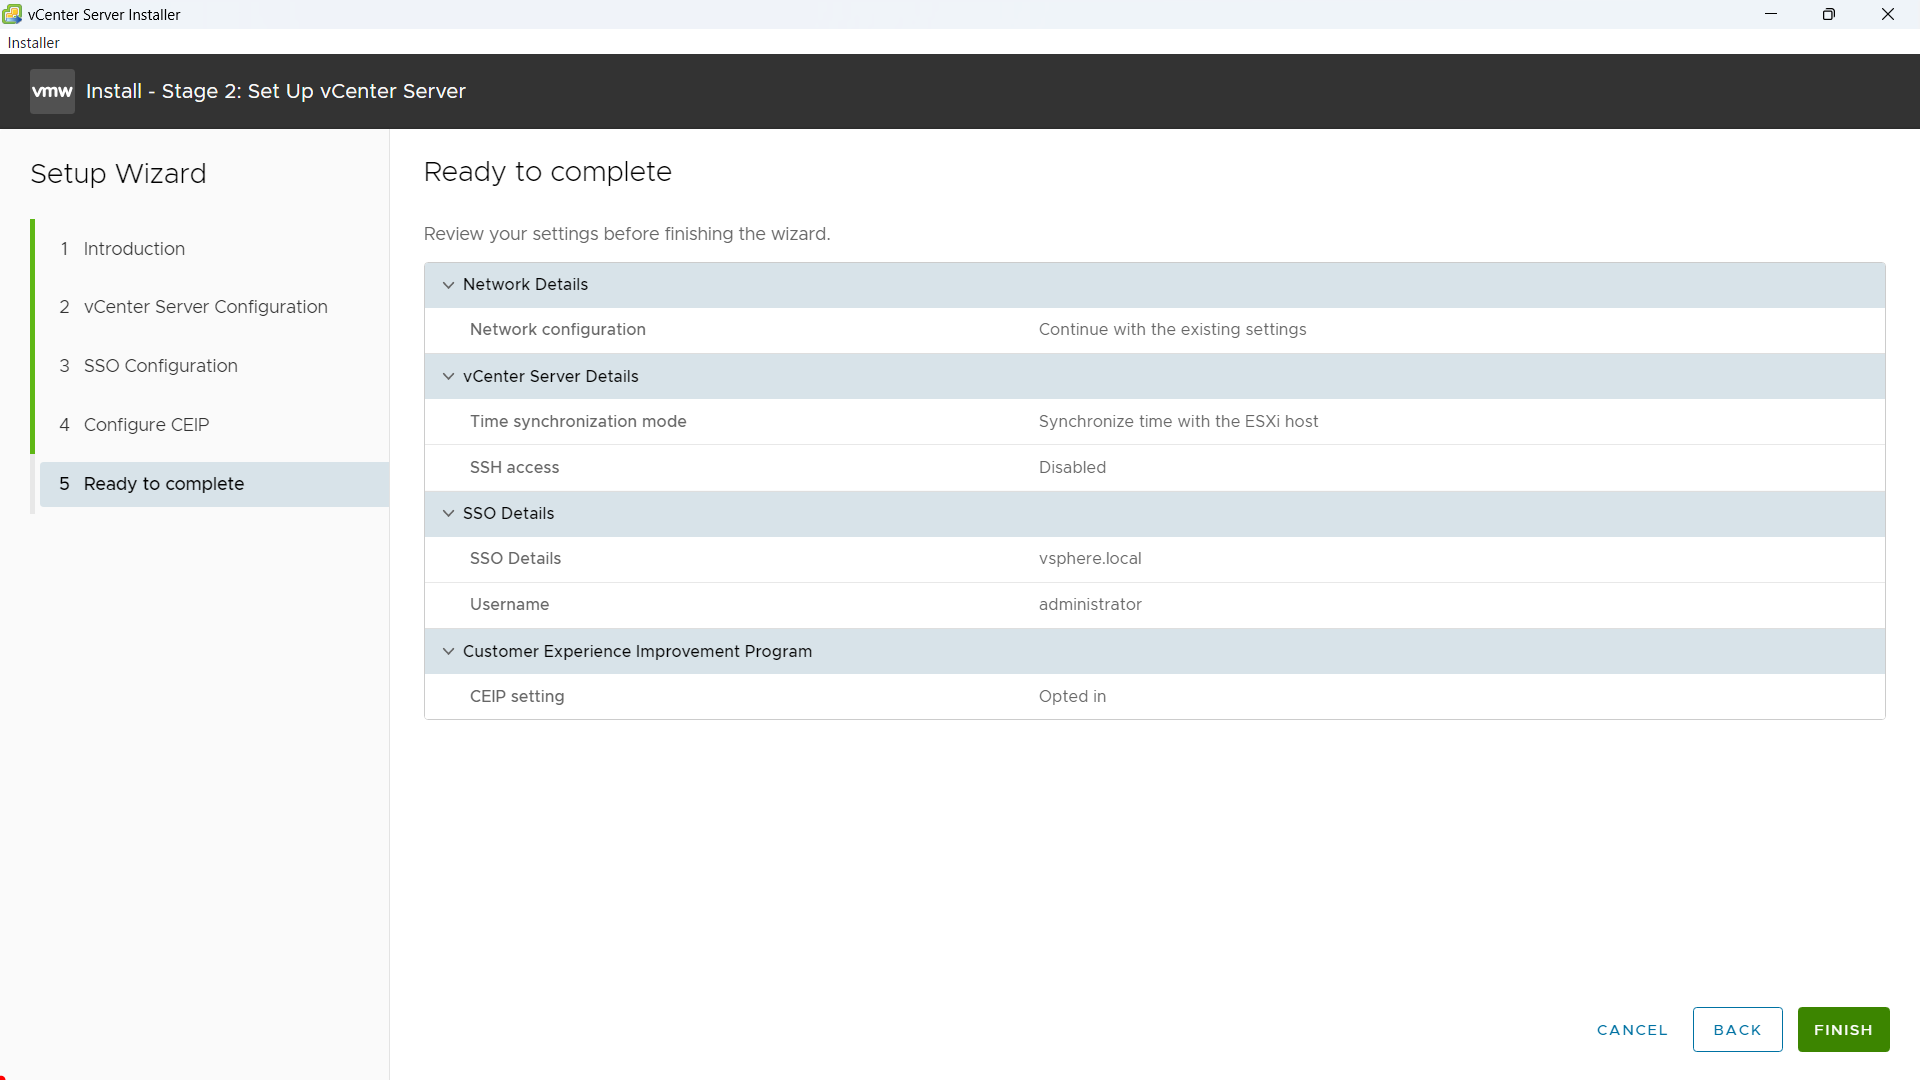Minimize the installer window
Screen dimensions: 1920x1080
coord(1770,14)
